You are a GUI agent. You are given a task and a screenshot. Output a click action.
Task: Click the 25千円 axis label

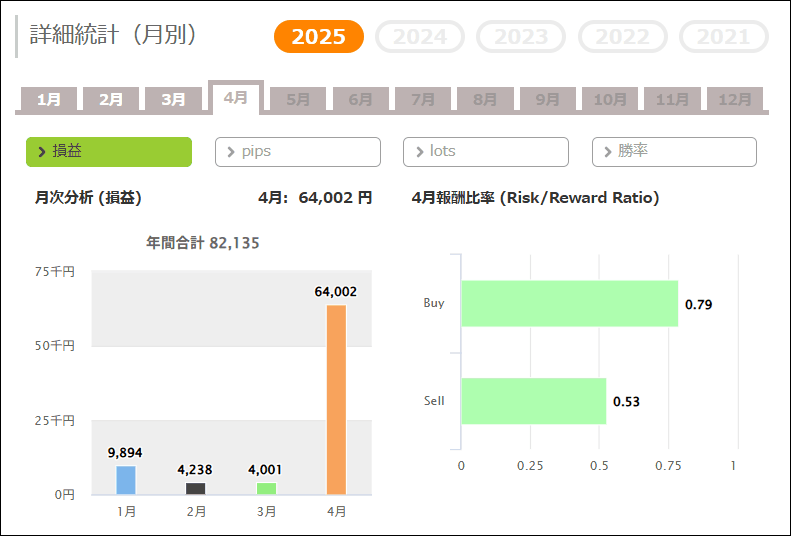55,421
